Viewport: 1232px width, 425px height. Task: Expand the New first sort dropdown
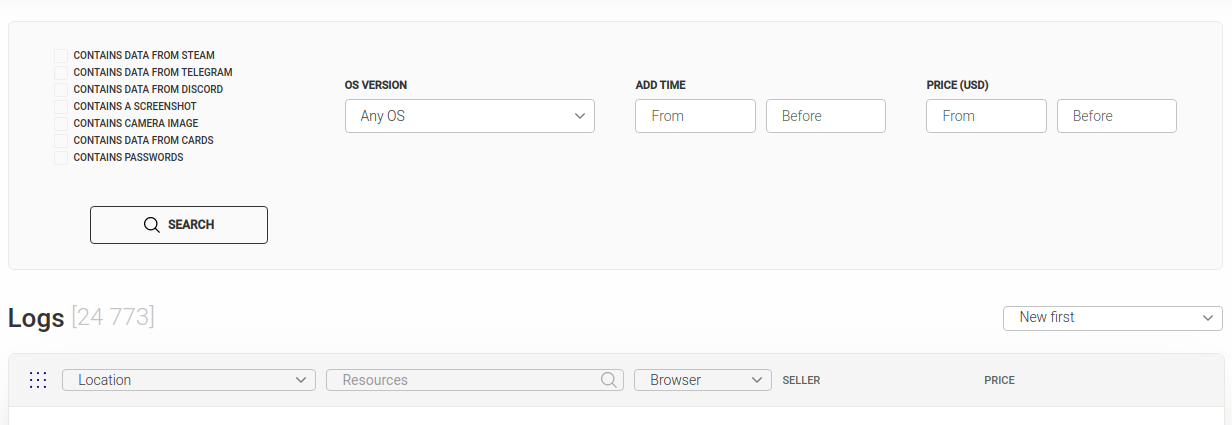[1112, 318]
